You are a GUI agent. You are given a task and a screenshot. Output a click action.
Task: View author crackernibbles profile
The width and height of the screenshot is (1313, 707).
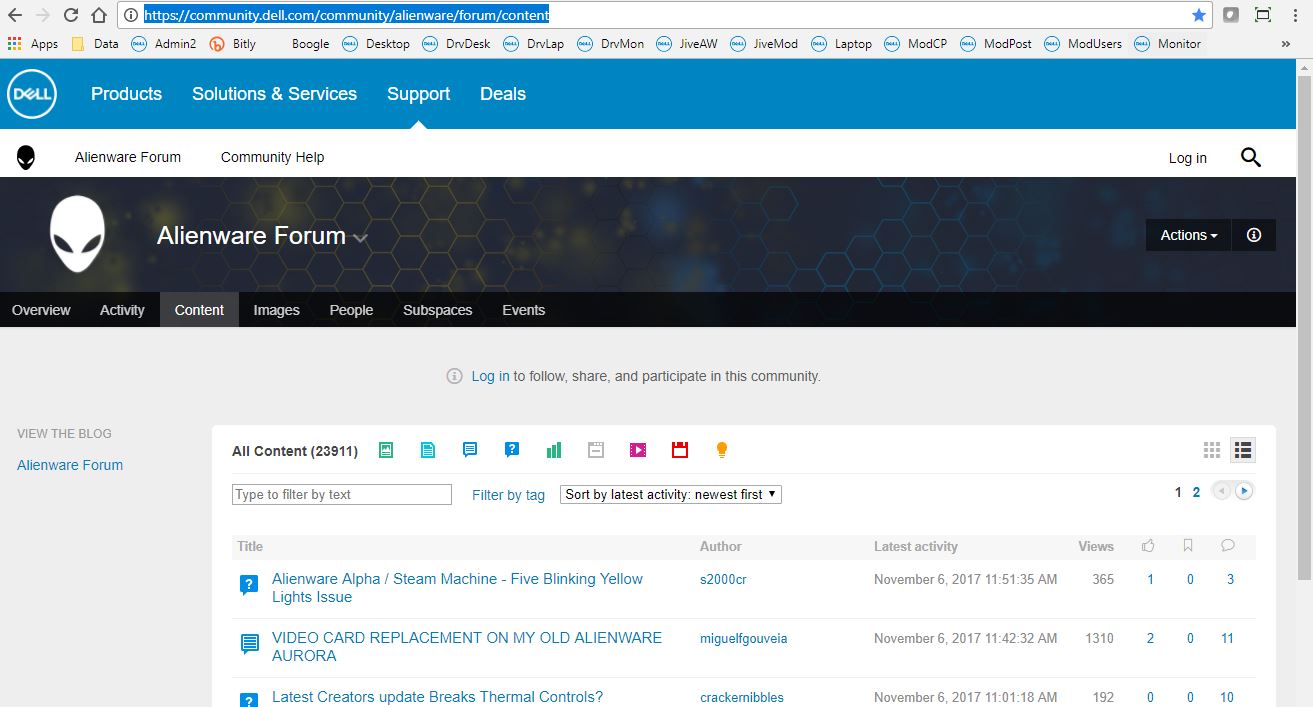tap(741, 697)
